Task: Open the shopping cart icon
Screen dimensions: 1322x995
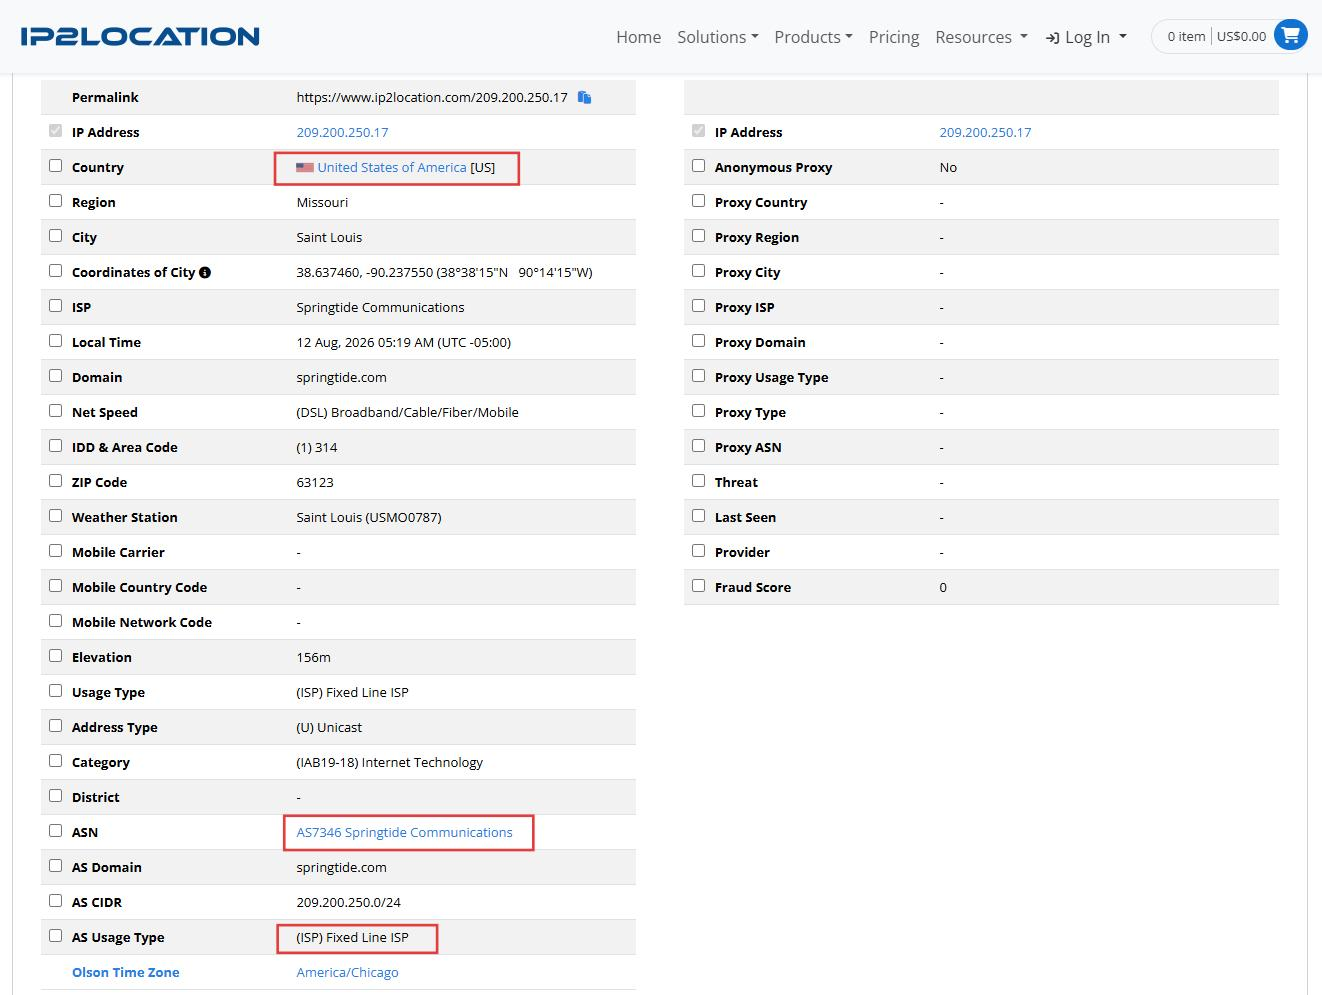Action: pos(1291,36)
